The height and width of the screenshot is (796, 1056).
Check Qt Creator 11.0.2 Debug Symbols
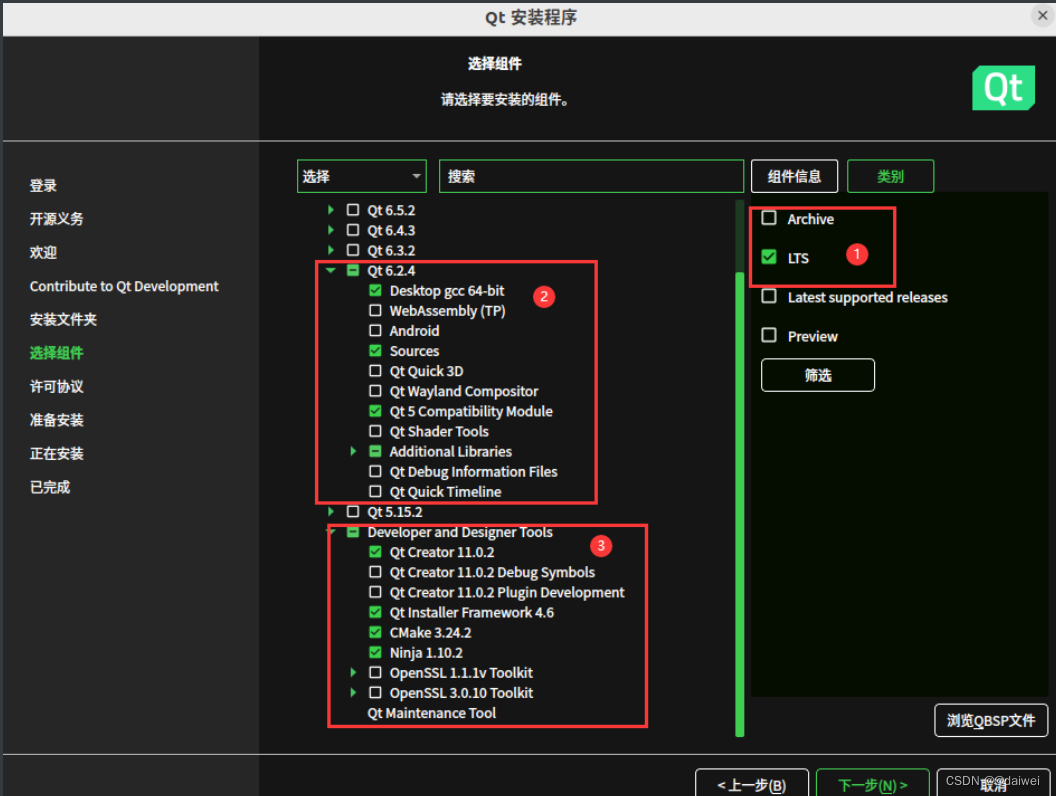(x=375, y=572)
